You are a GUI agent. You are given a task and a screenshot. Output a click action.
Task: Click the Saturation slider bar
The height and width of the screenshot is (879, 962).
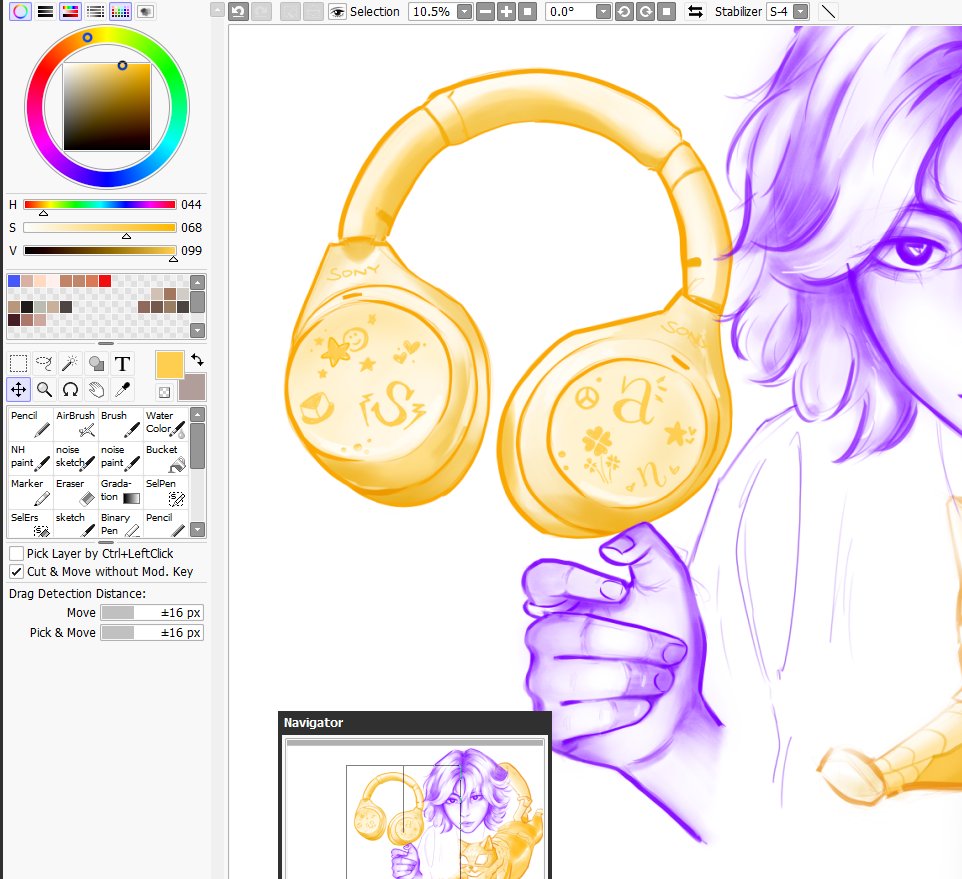pyautogui.click(x=99, y=228)
